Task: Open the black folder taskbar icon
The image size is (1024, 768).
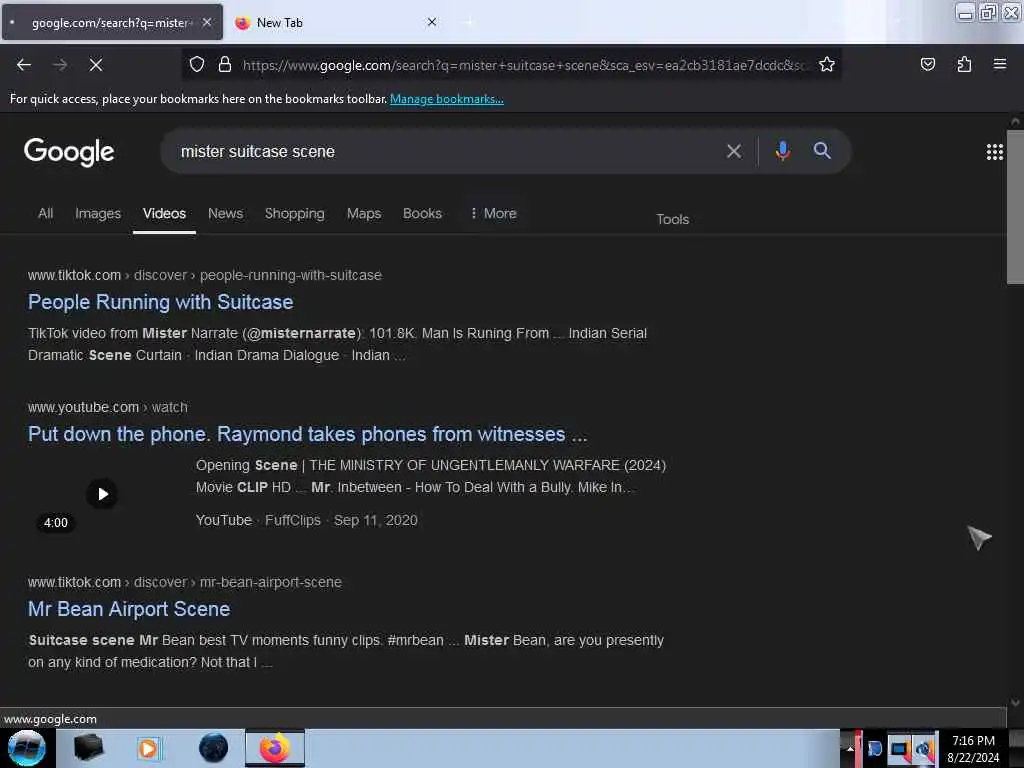Action: pyautogui.click(x=88, y=748)
